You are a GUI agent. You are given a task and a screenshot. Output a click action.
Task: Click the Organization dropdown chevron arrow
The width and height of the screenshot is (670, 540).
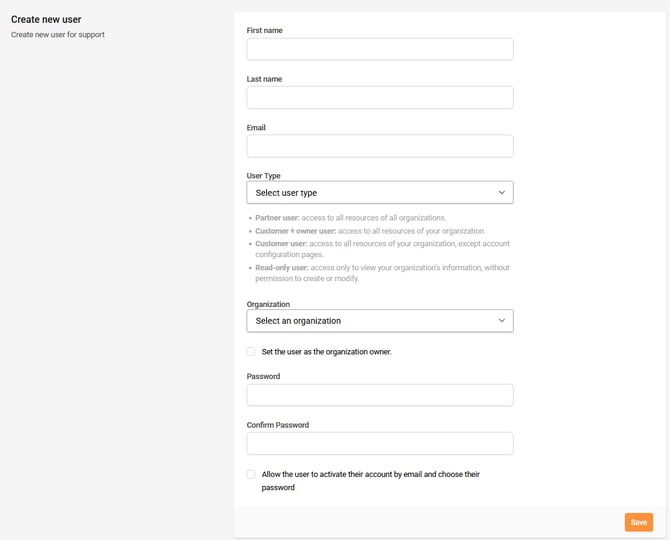pos(502,321)
